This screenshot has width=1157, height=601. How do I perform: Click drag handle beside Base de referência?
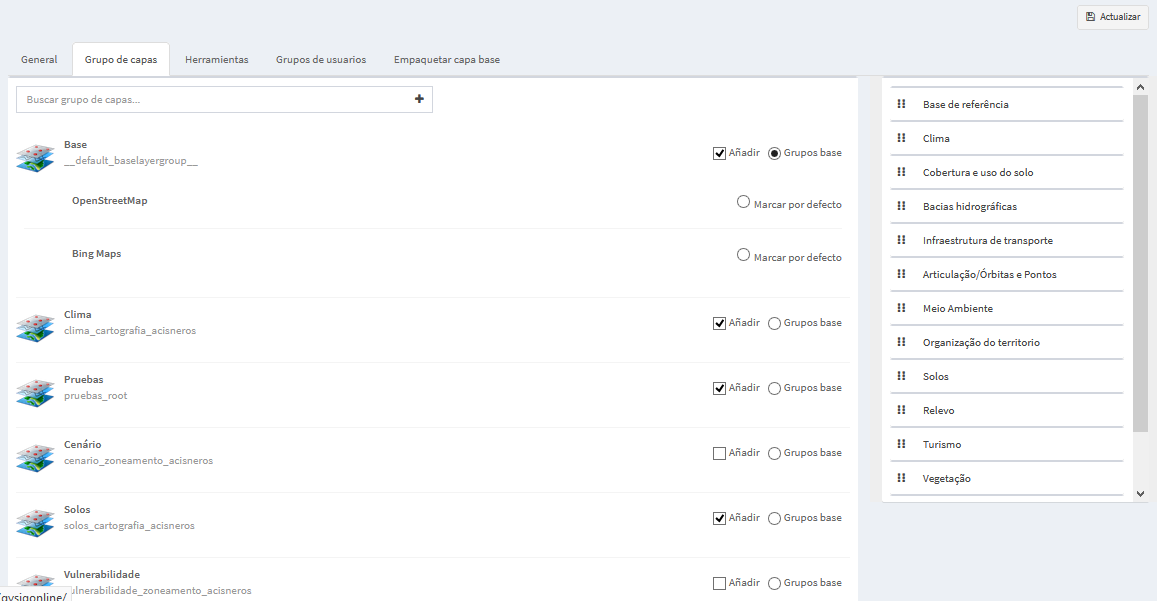coord(901,104)
